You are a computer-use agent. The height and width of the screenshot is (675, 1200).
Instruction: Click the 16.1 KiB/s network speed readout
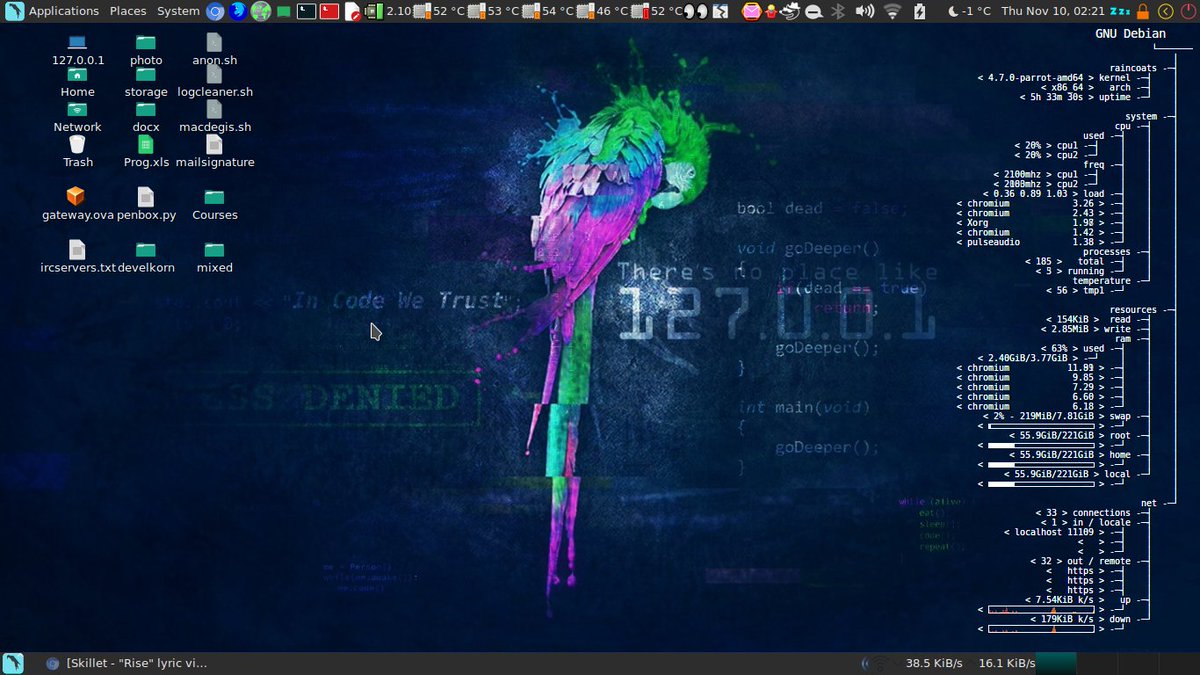tap(1007, 663)
